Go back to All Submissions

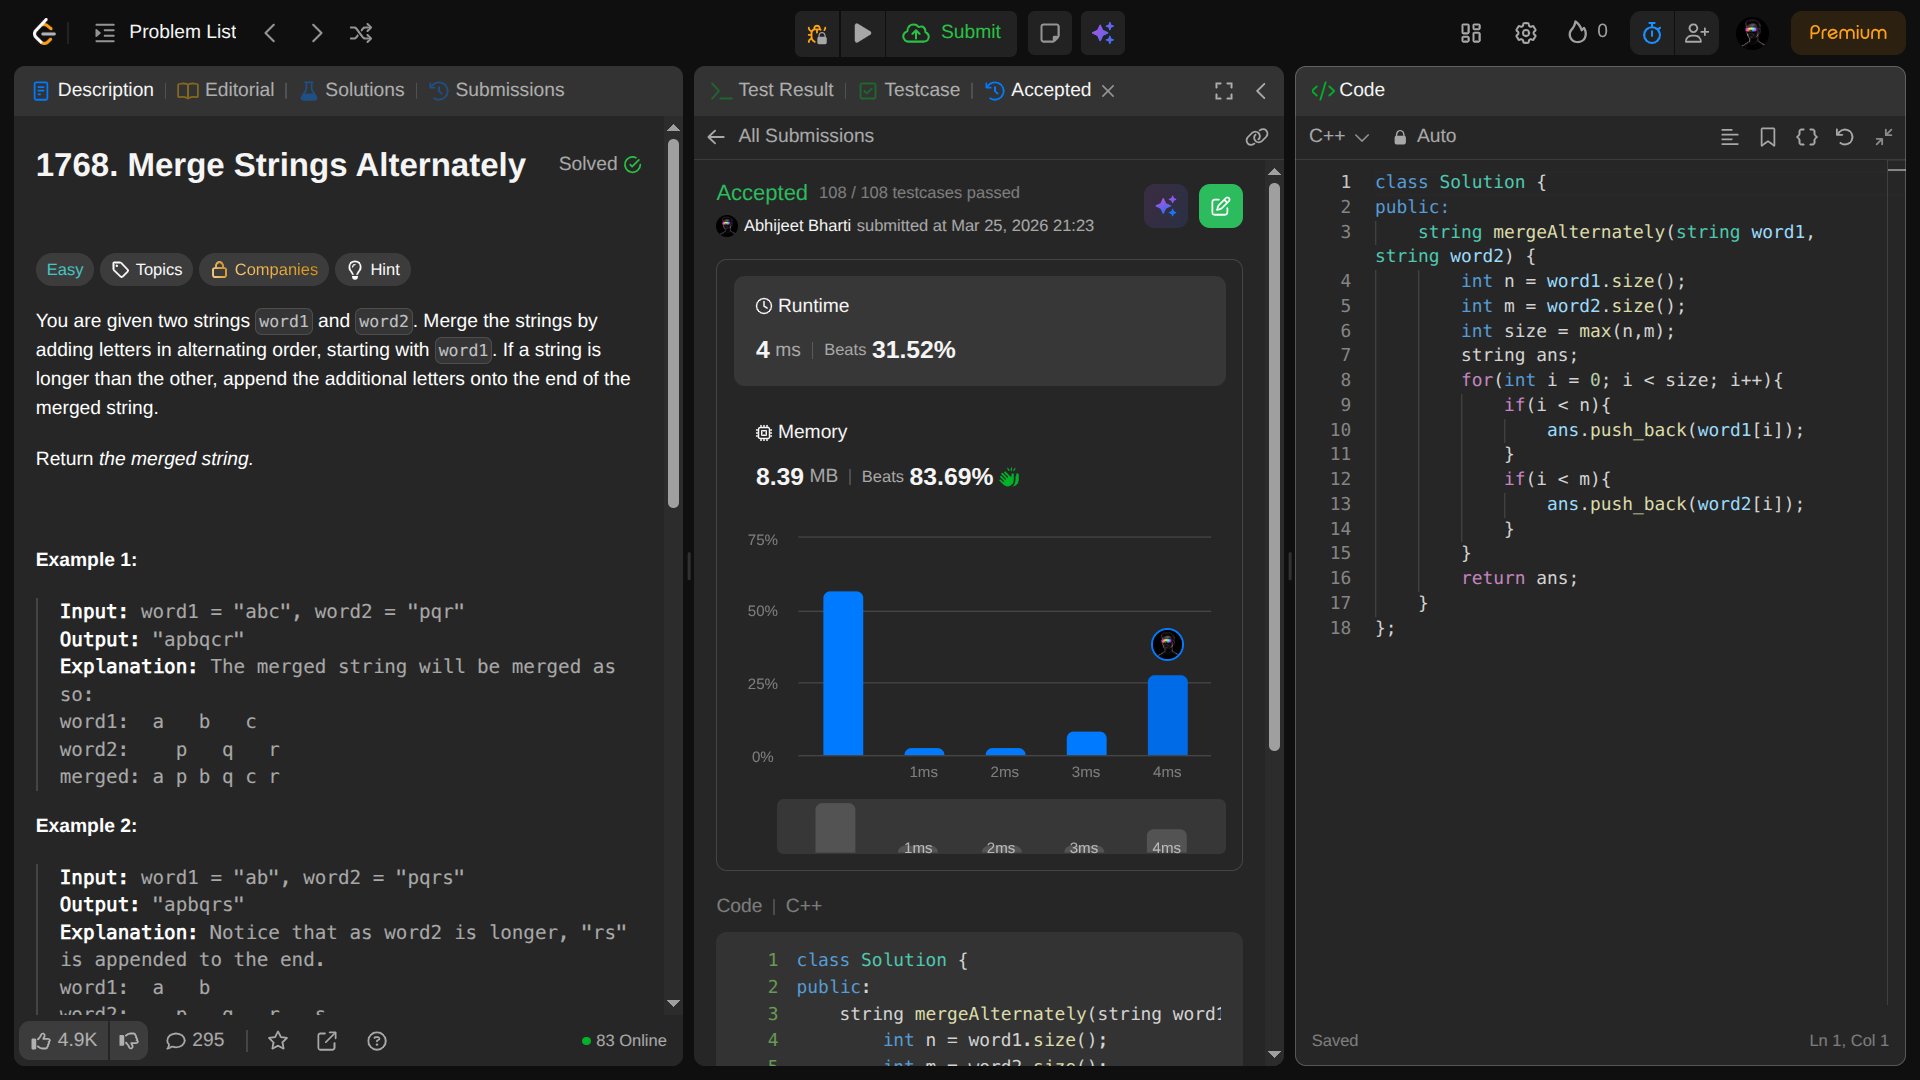(x=790, y=136)
